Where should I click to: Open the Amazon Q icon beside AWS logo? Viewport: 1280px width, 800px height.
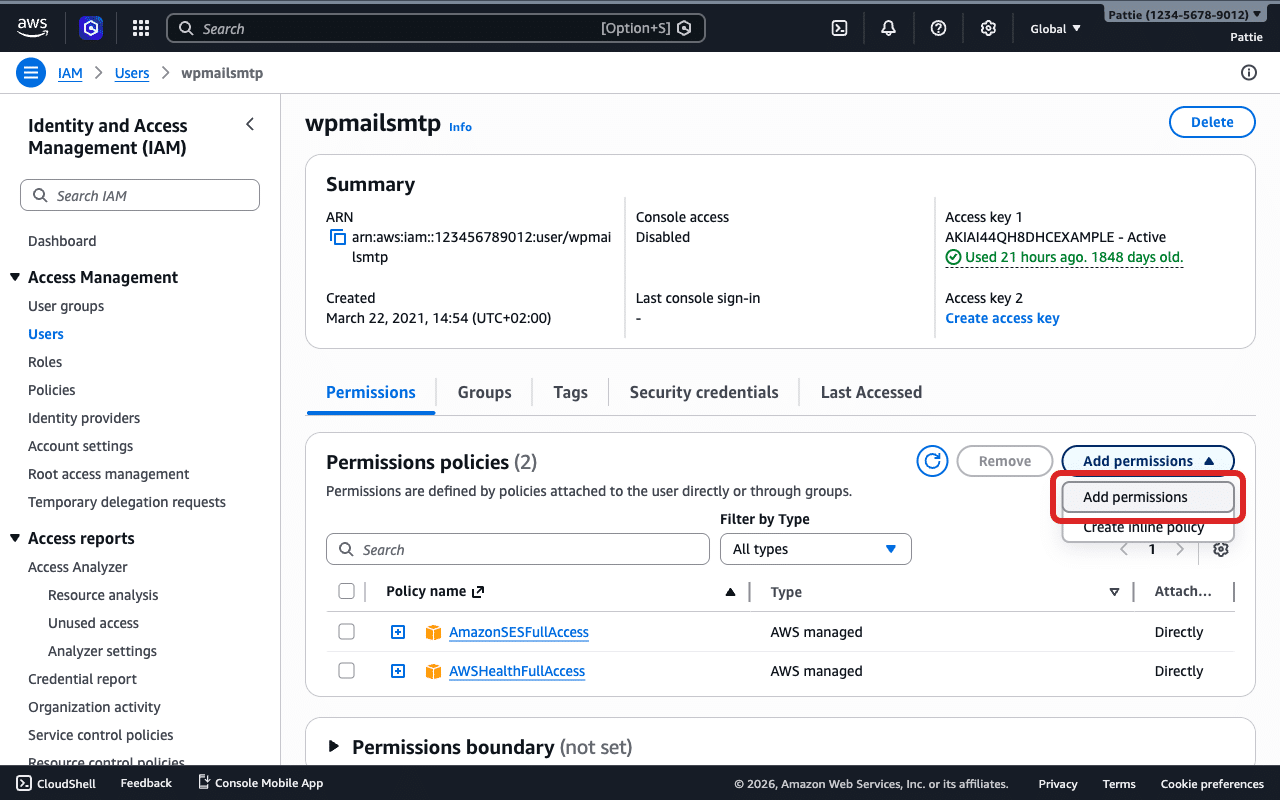pyautogui.click(x=91, y=28)
